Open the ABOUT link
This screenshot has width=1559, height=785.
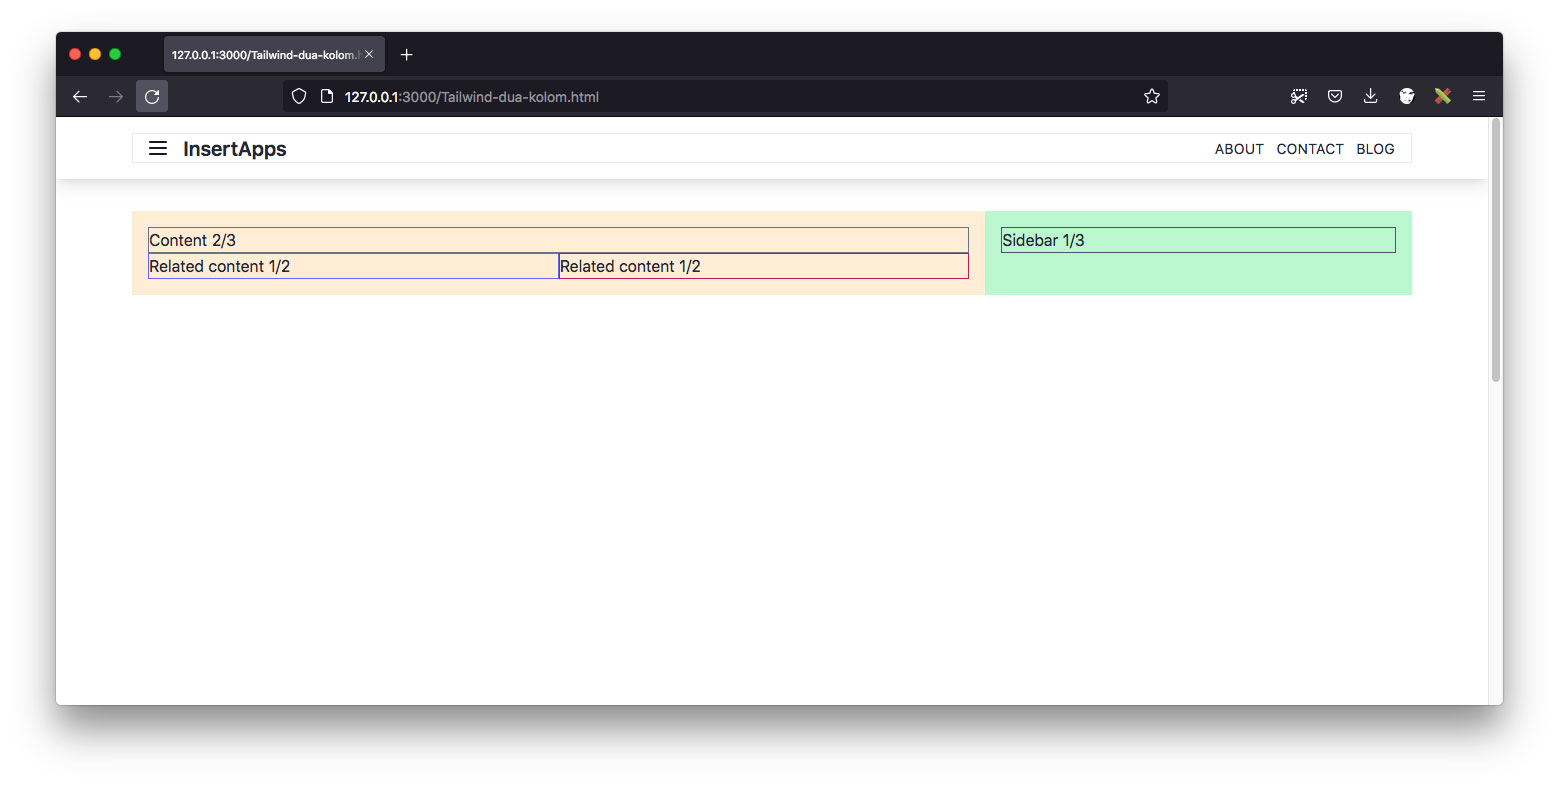tap(1239, 149)
